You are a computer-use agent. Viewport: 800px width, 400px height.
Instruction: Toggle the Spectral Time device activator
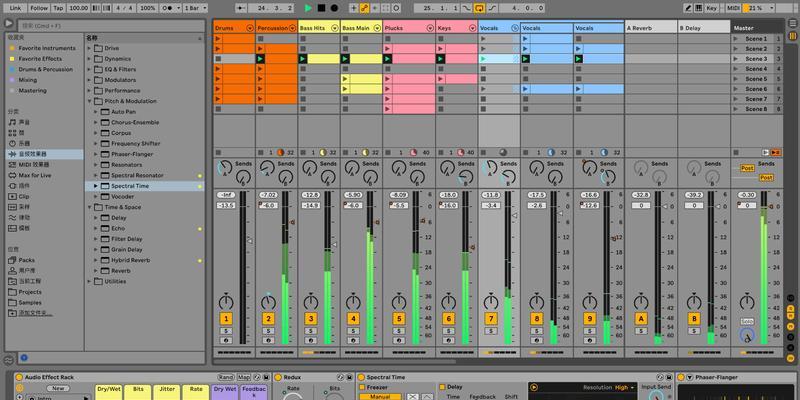coord(361,377)
